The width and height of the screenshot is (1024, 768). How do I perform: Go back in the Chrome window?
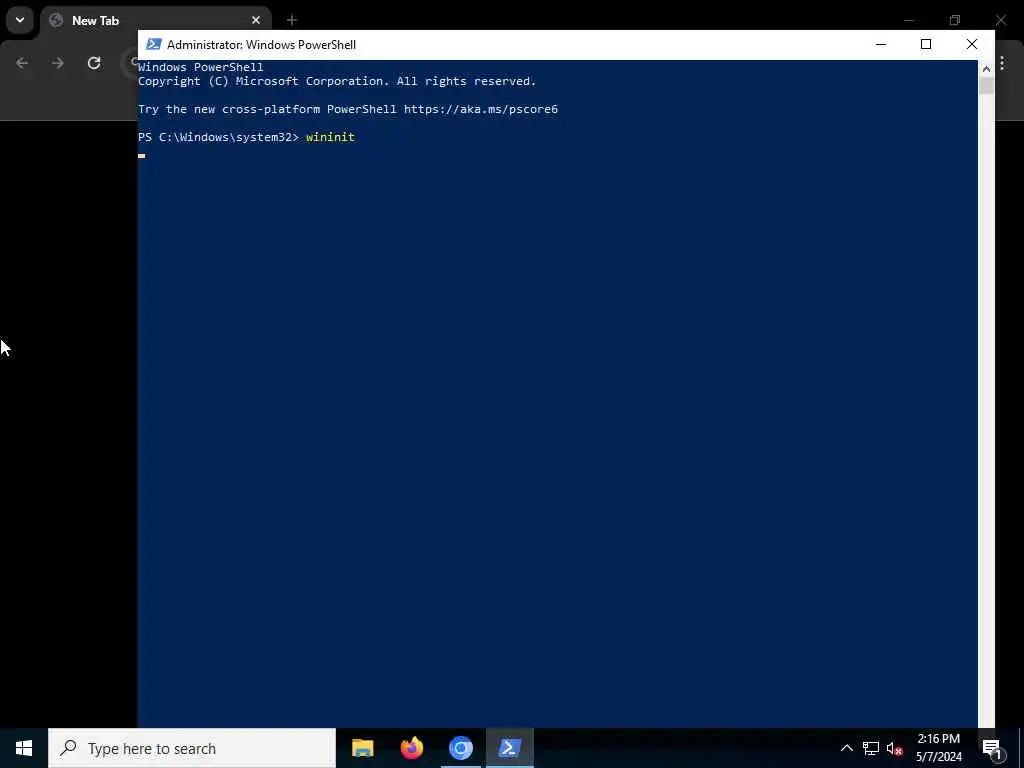coord(22,63)
